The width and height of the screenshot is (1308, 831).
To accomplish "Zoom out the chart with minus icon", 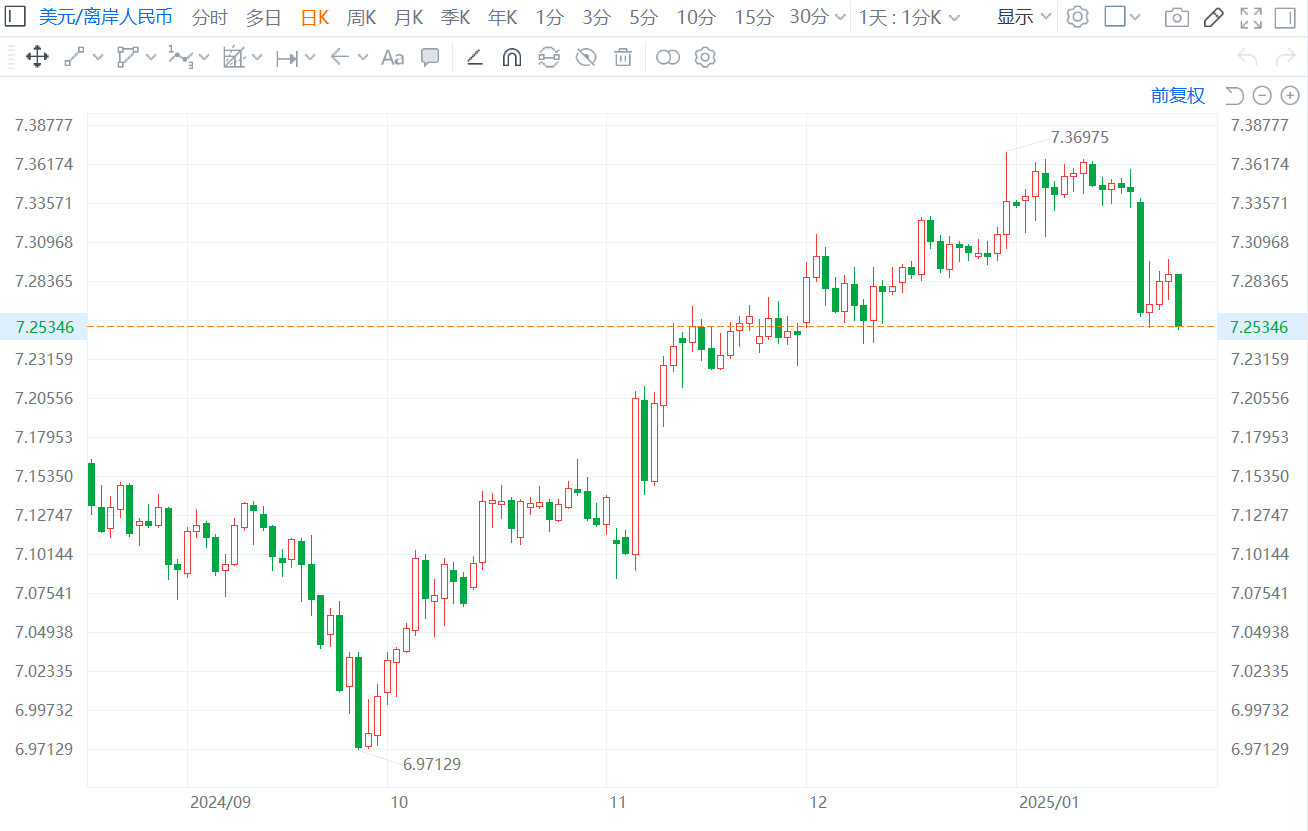I will click(1262, 95).
